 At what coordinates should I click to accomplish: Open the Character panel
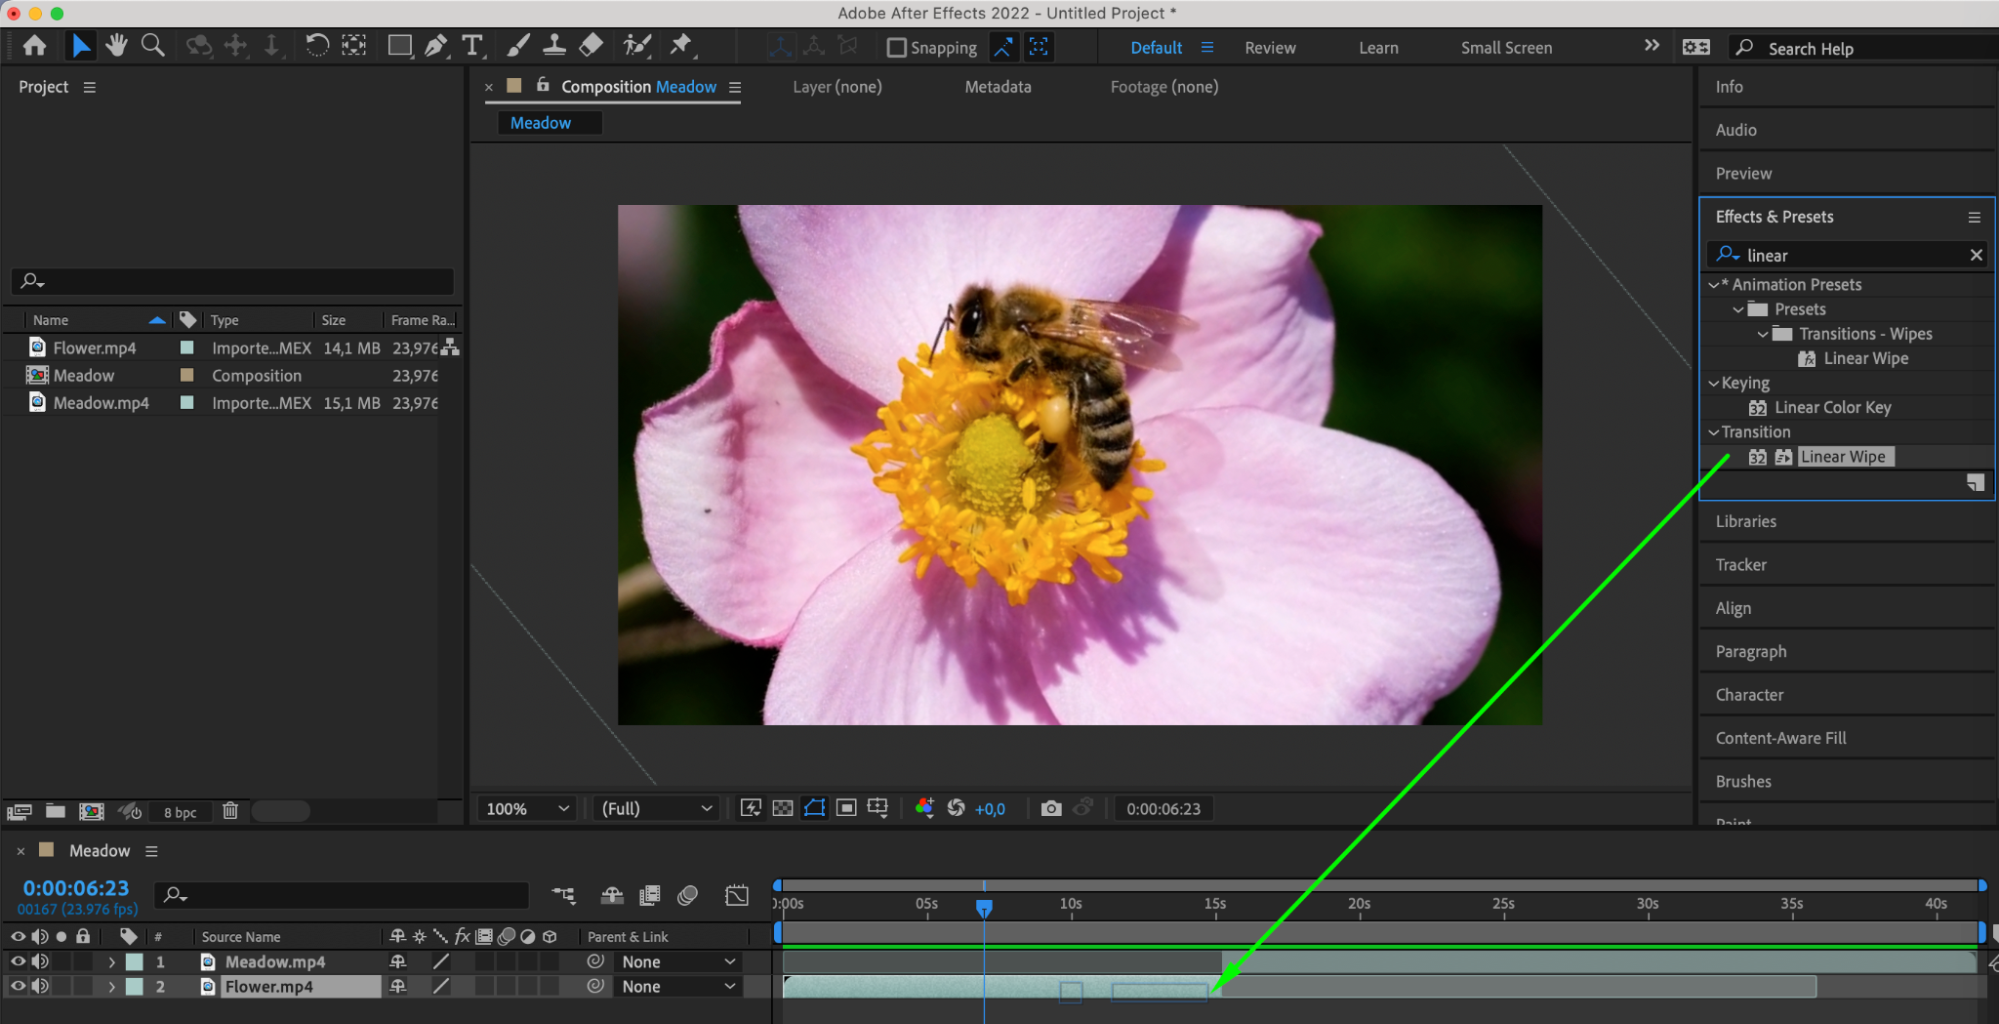tap(1749, 695)
